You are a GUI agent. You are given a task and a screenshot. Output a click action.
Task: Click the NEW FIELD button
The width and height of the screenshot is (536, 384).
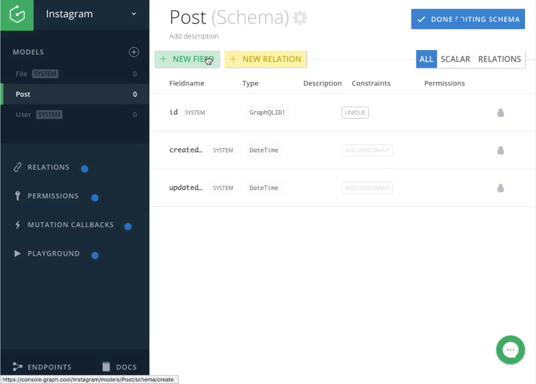(187, 59)
